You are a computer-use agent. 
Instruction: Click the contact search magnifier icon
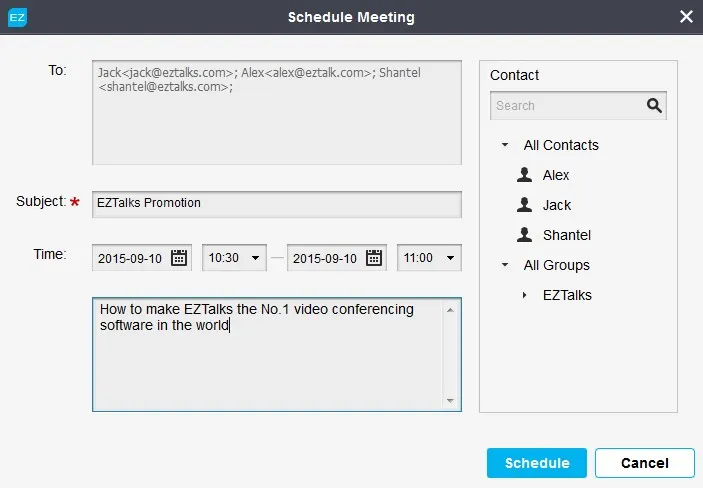pos(654,105)
